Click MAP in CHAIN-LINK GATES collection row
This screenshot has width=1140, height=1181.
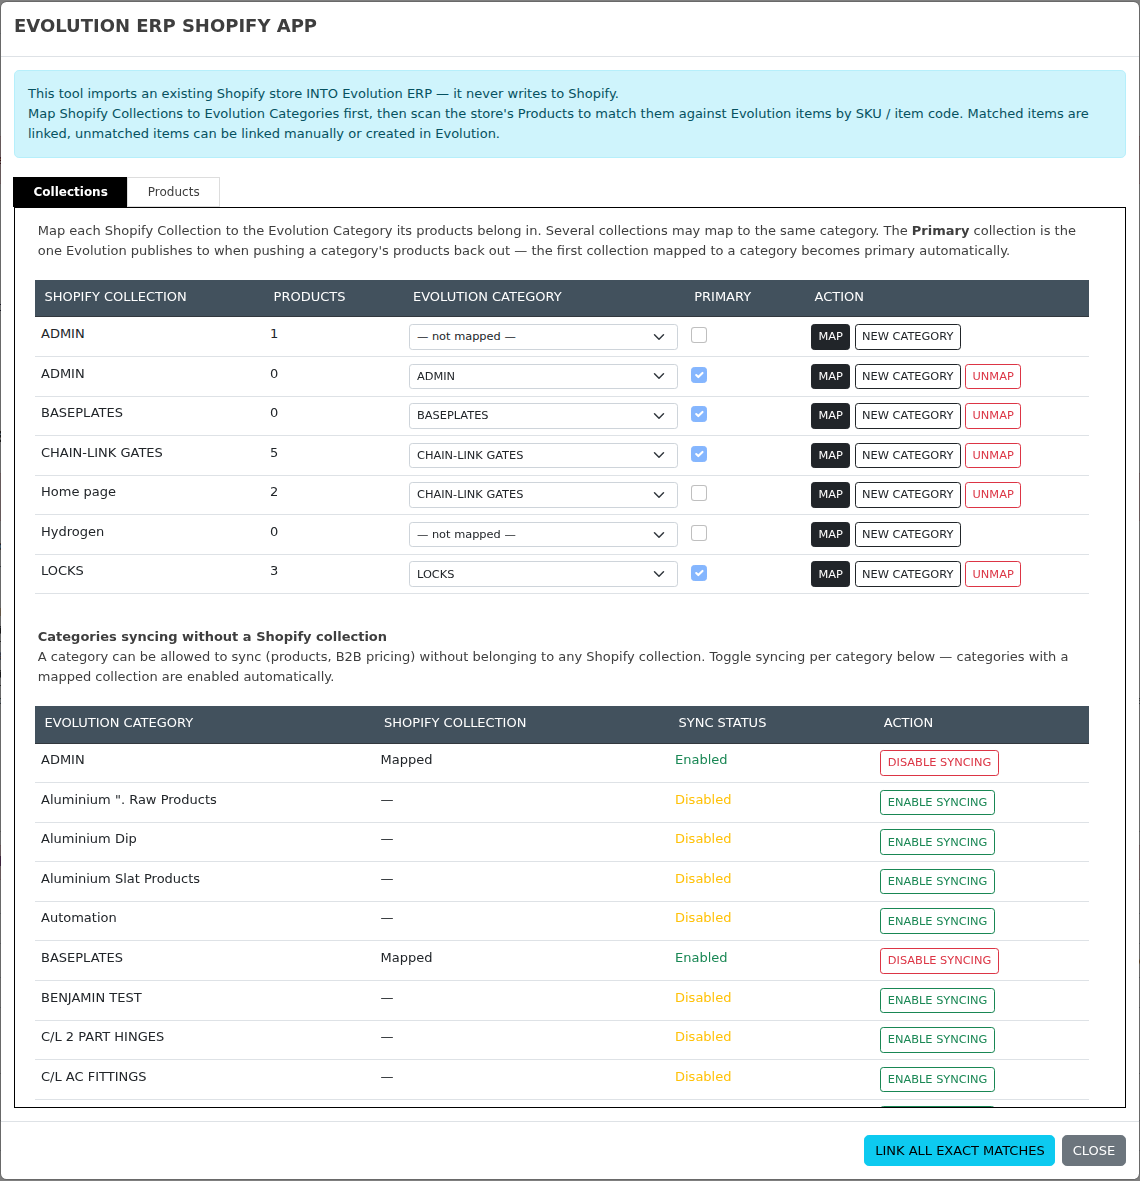[831, 455]
